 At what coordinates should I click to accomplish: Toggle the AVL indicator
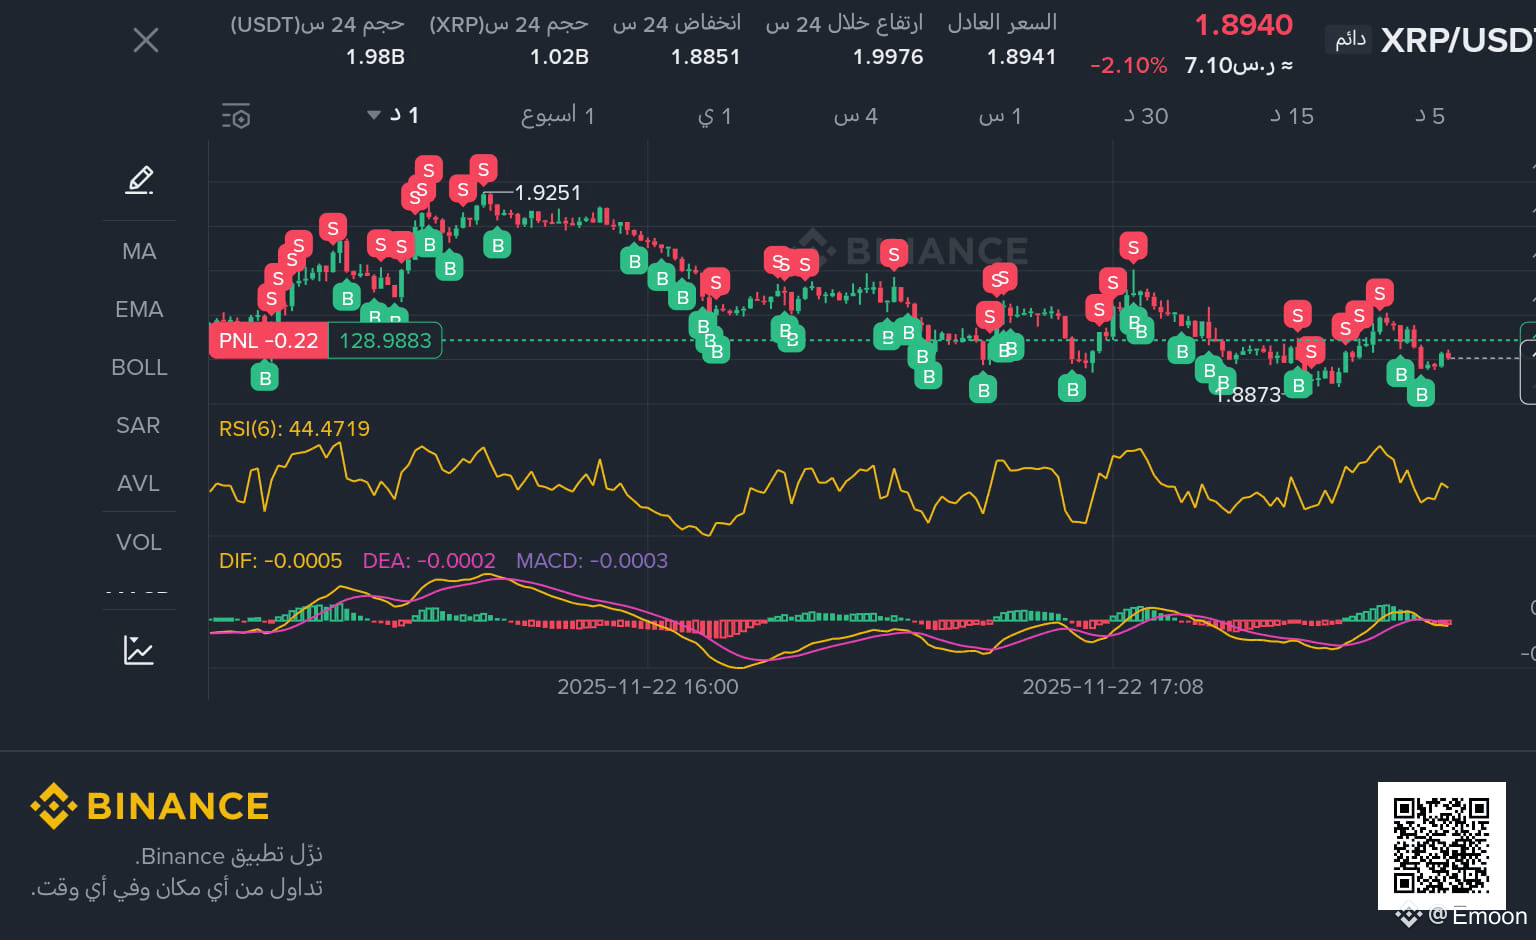coord(138,483)
